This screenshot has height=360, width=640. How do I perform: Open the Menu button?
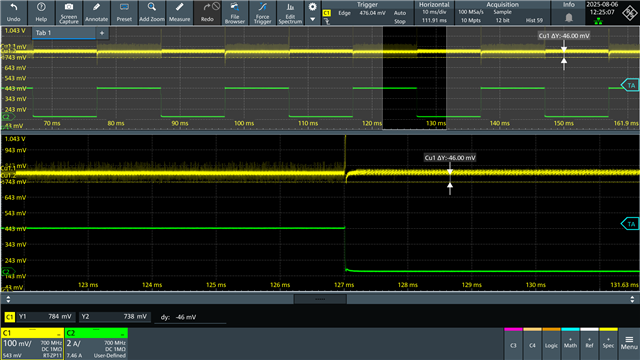[x=629, y=344]
